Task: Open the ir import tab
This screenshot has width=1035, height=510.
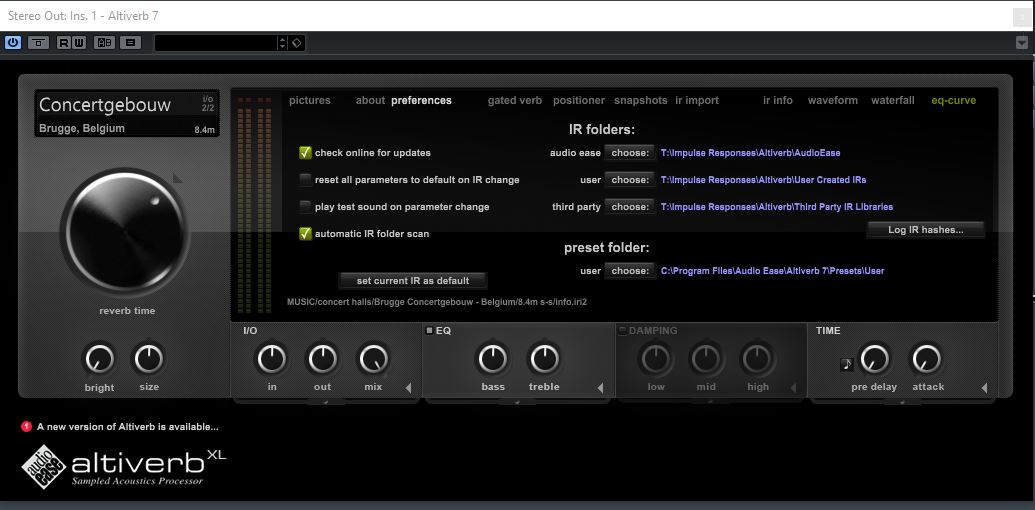Action: (x=697, y=100)
